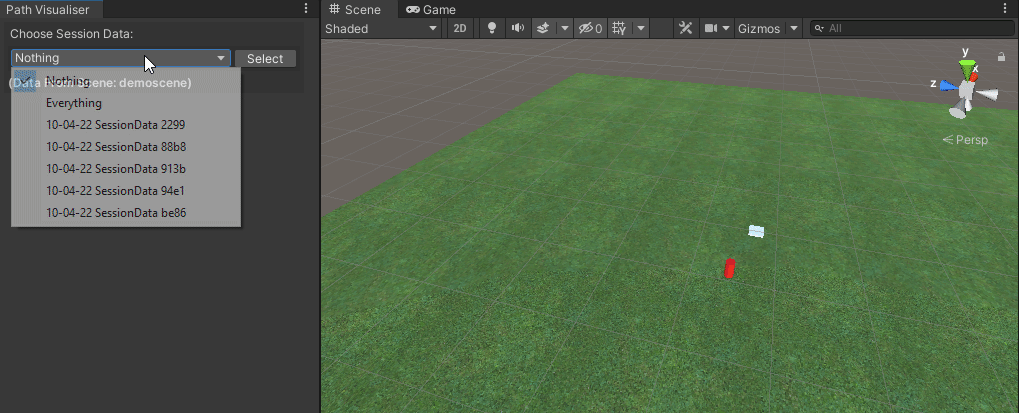Select 10-04-22 SessionData 2299
The width and height of the screenshot is (1019, 413).
coord(126,125)
